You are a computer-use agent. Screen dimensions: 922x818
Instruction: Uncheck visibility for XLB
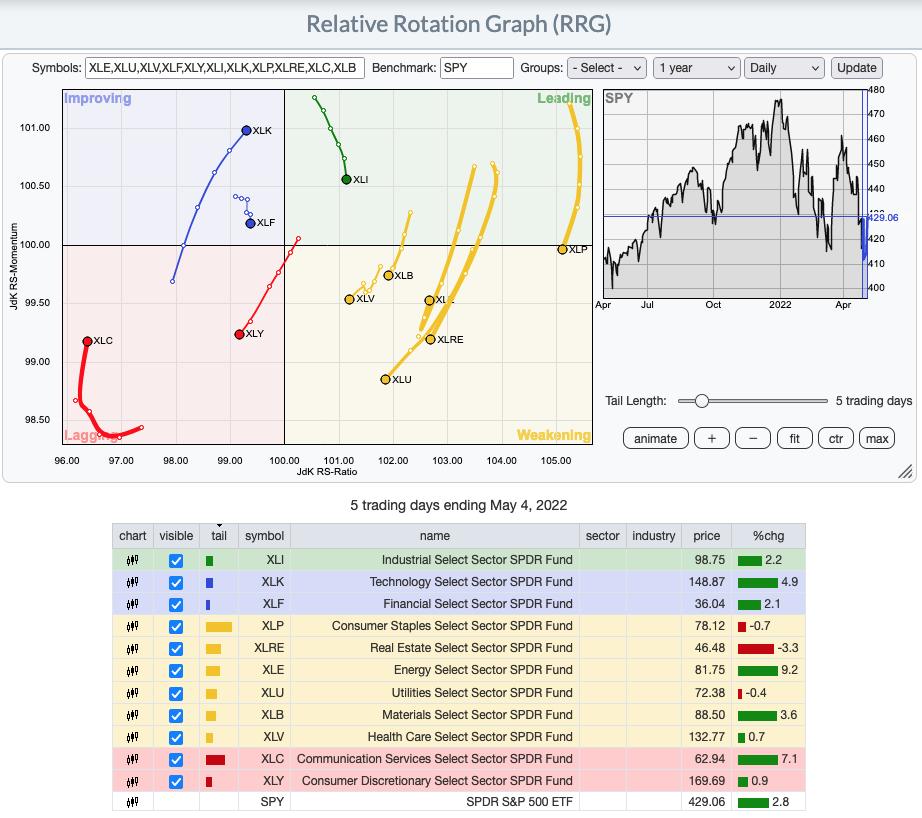coord(176,716)
